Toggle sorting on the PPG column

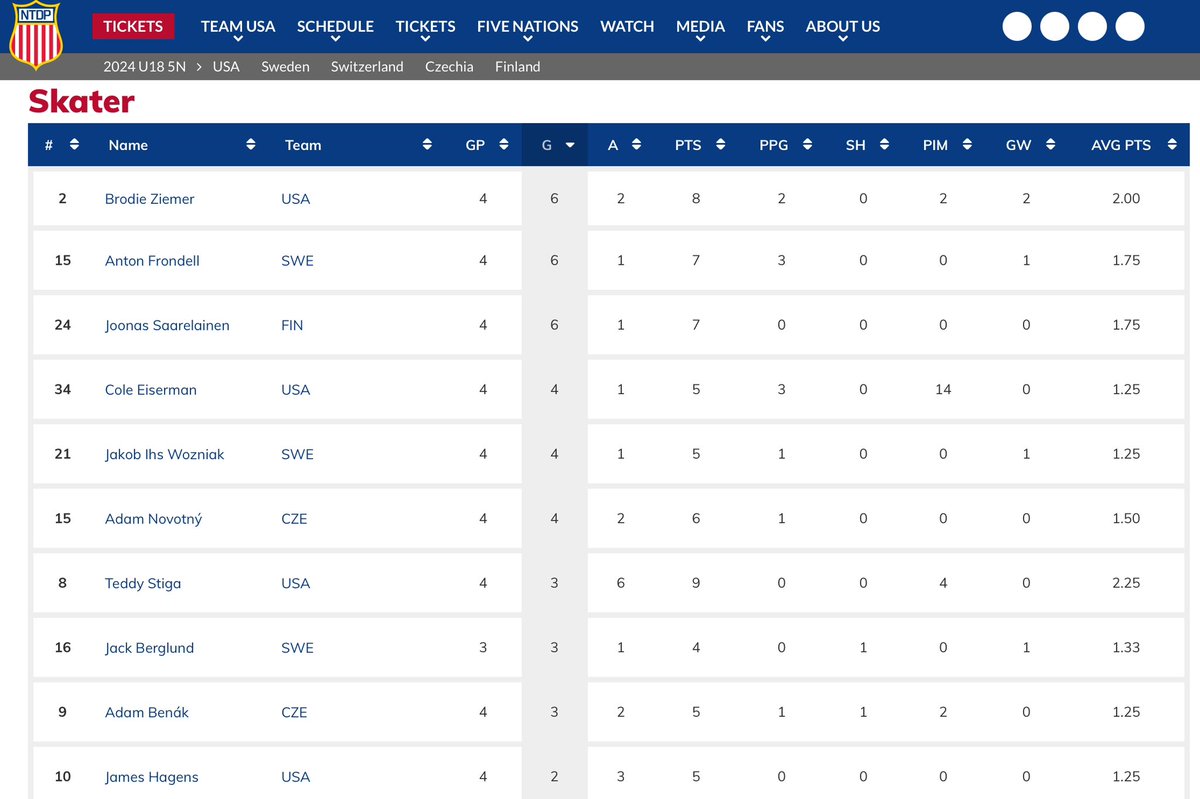[806, 144]
